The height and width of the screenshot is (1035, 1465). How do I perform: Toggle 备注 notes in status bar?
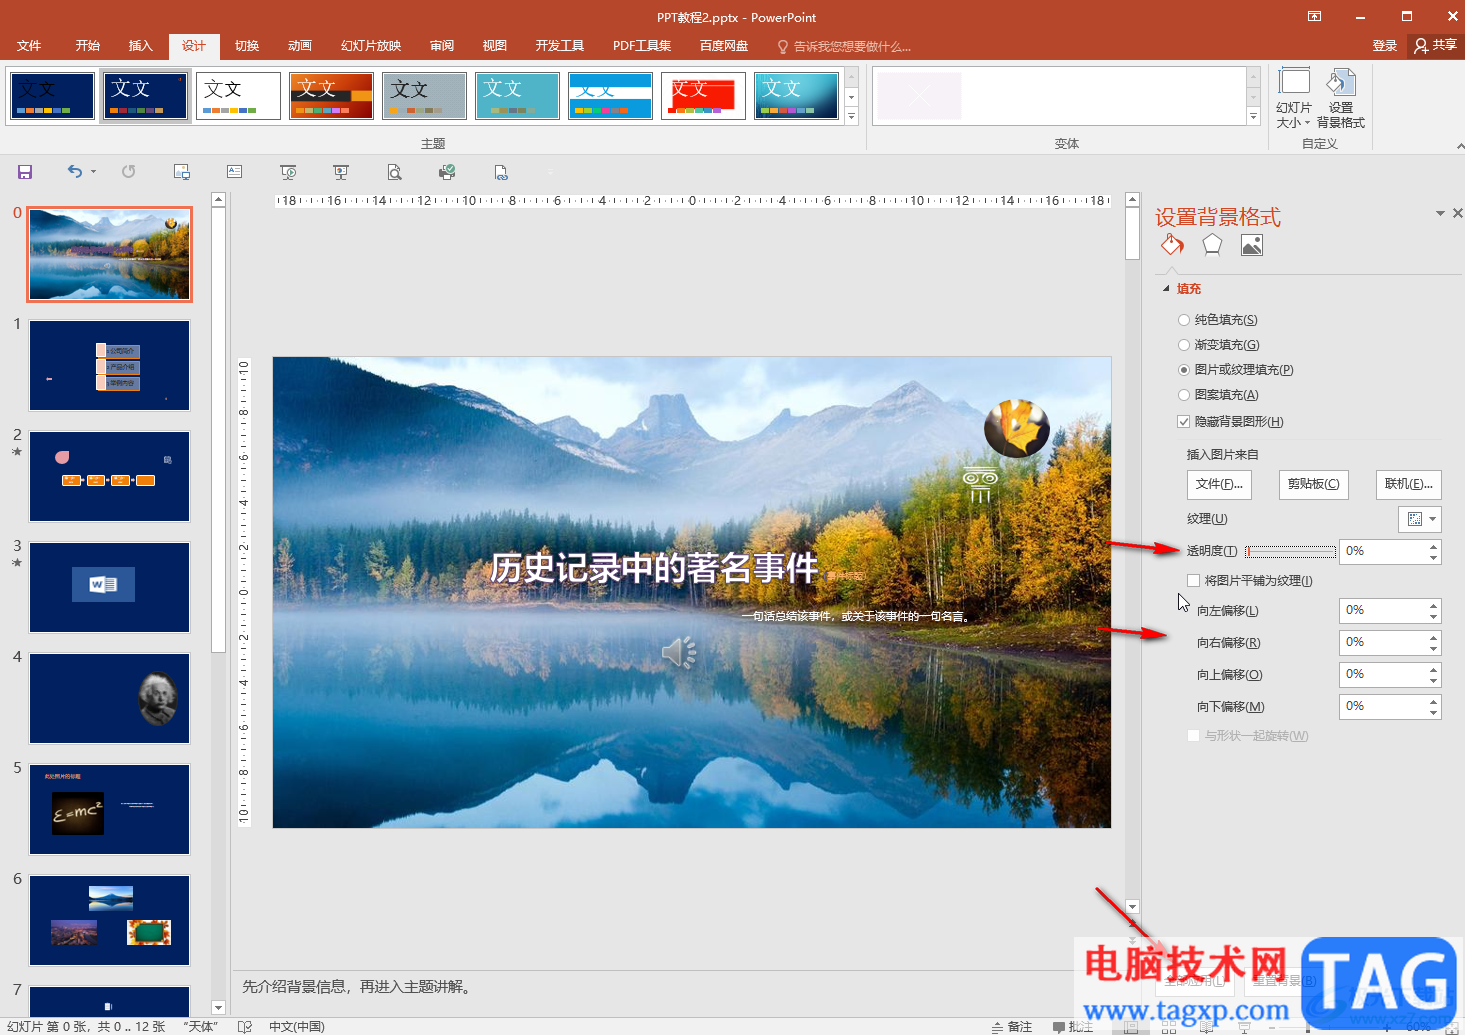[1012, 1027]
